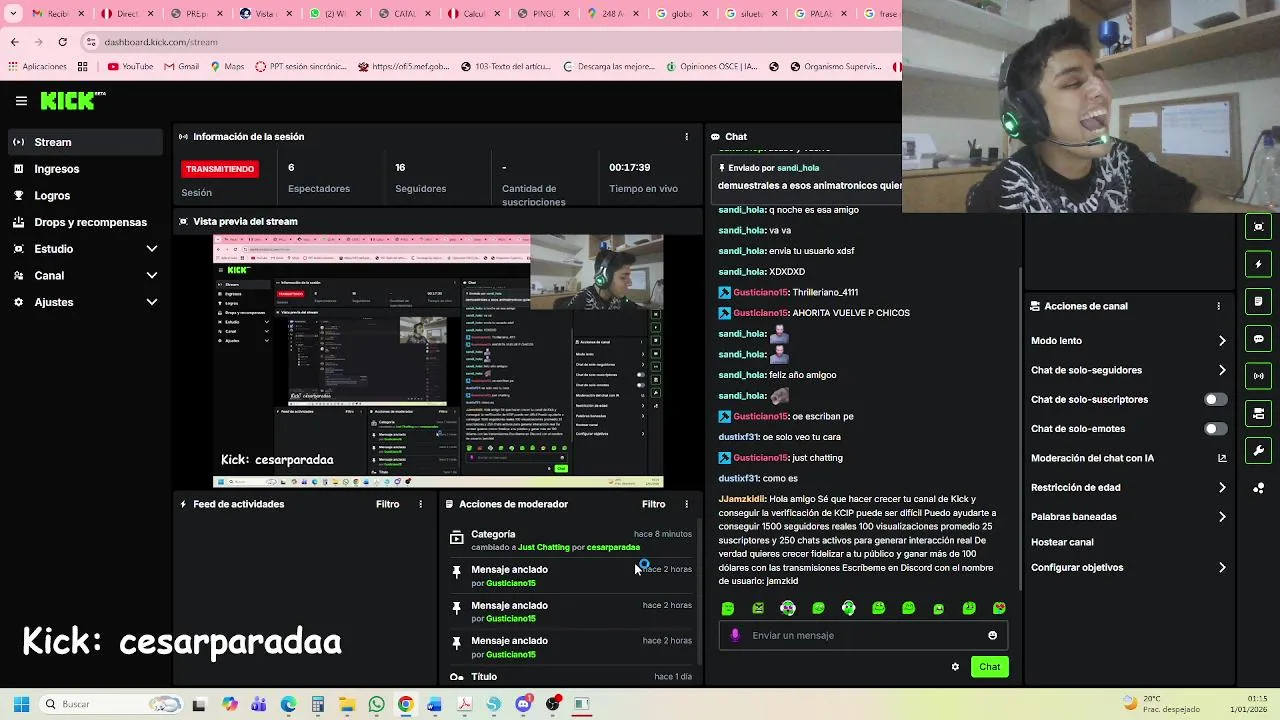Click the channel actions icon in right toolbar
This screenshot has width=1280, height=720.
(x=1259, y=413)
